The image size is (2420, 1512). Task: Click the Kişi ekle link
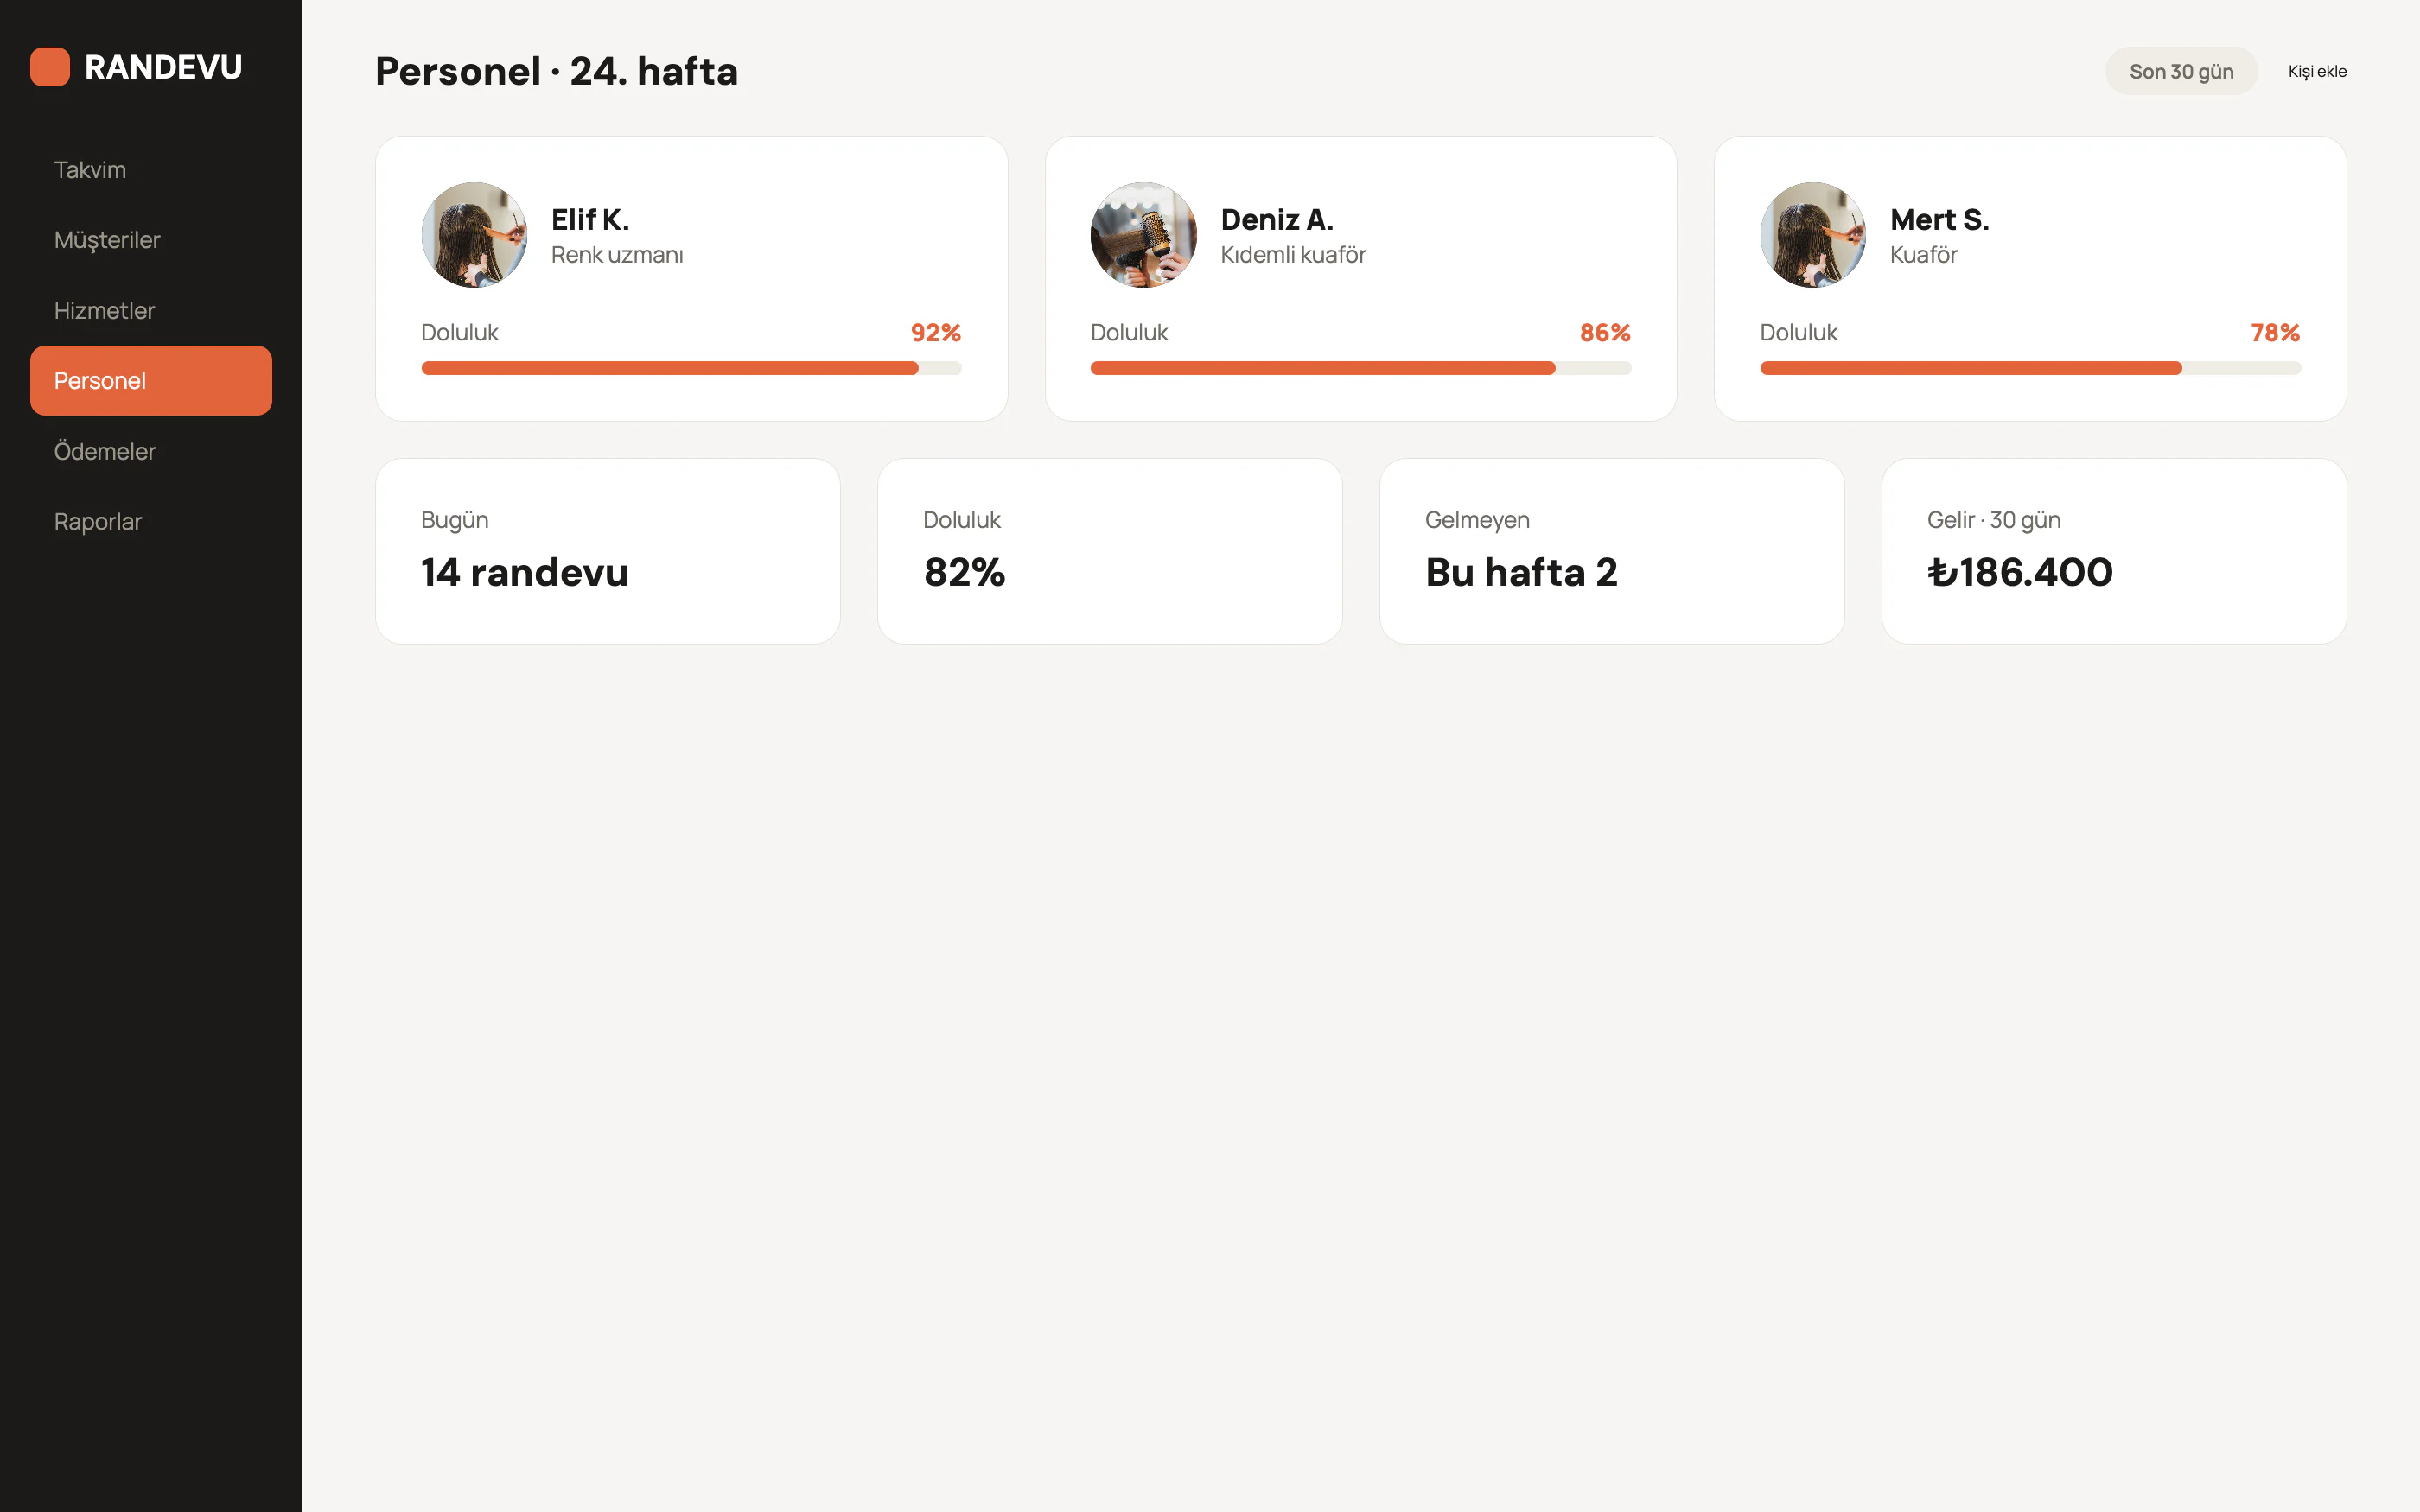tap(2317, 71)
